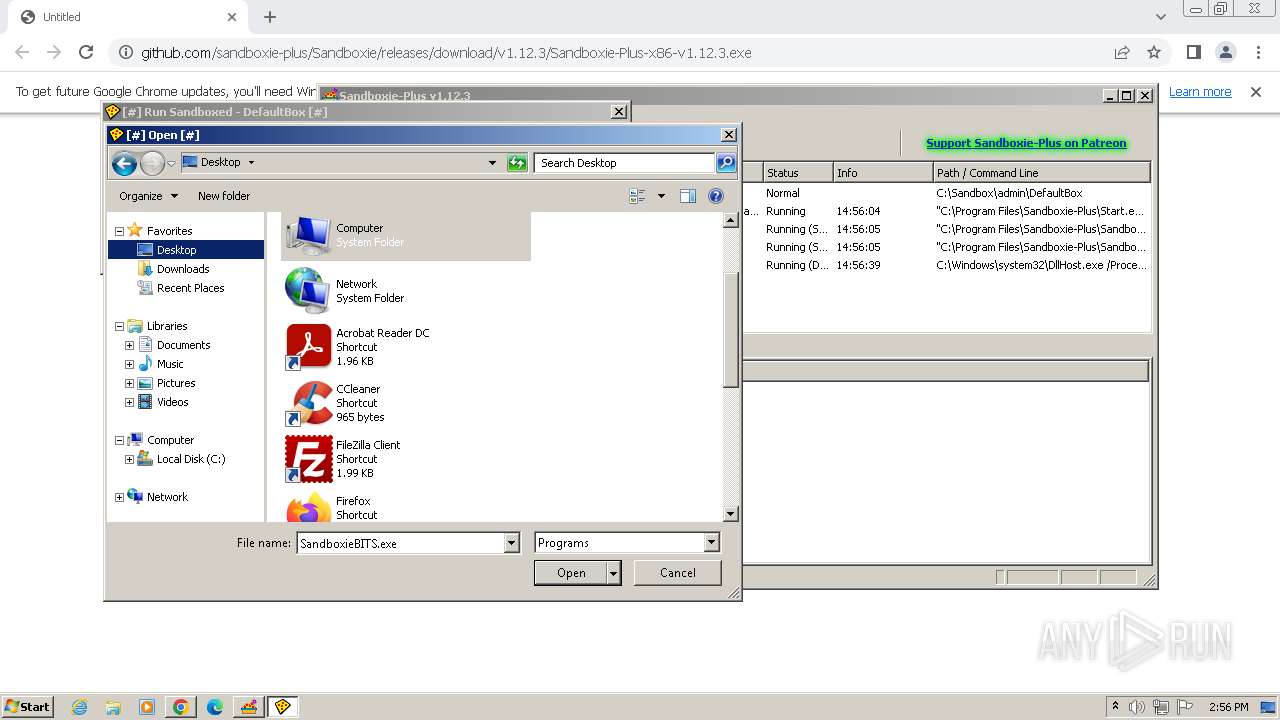
Task: Show the preview pane icon
Action: click(x=688, y=196)
